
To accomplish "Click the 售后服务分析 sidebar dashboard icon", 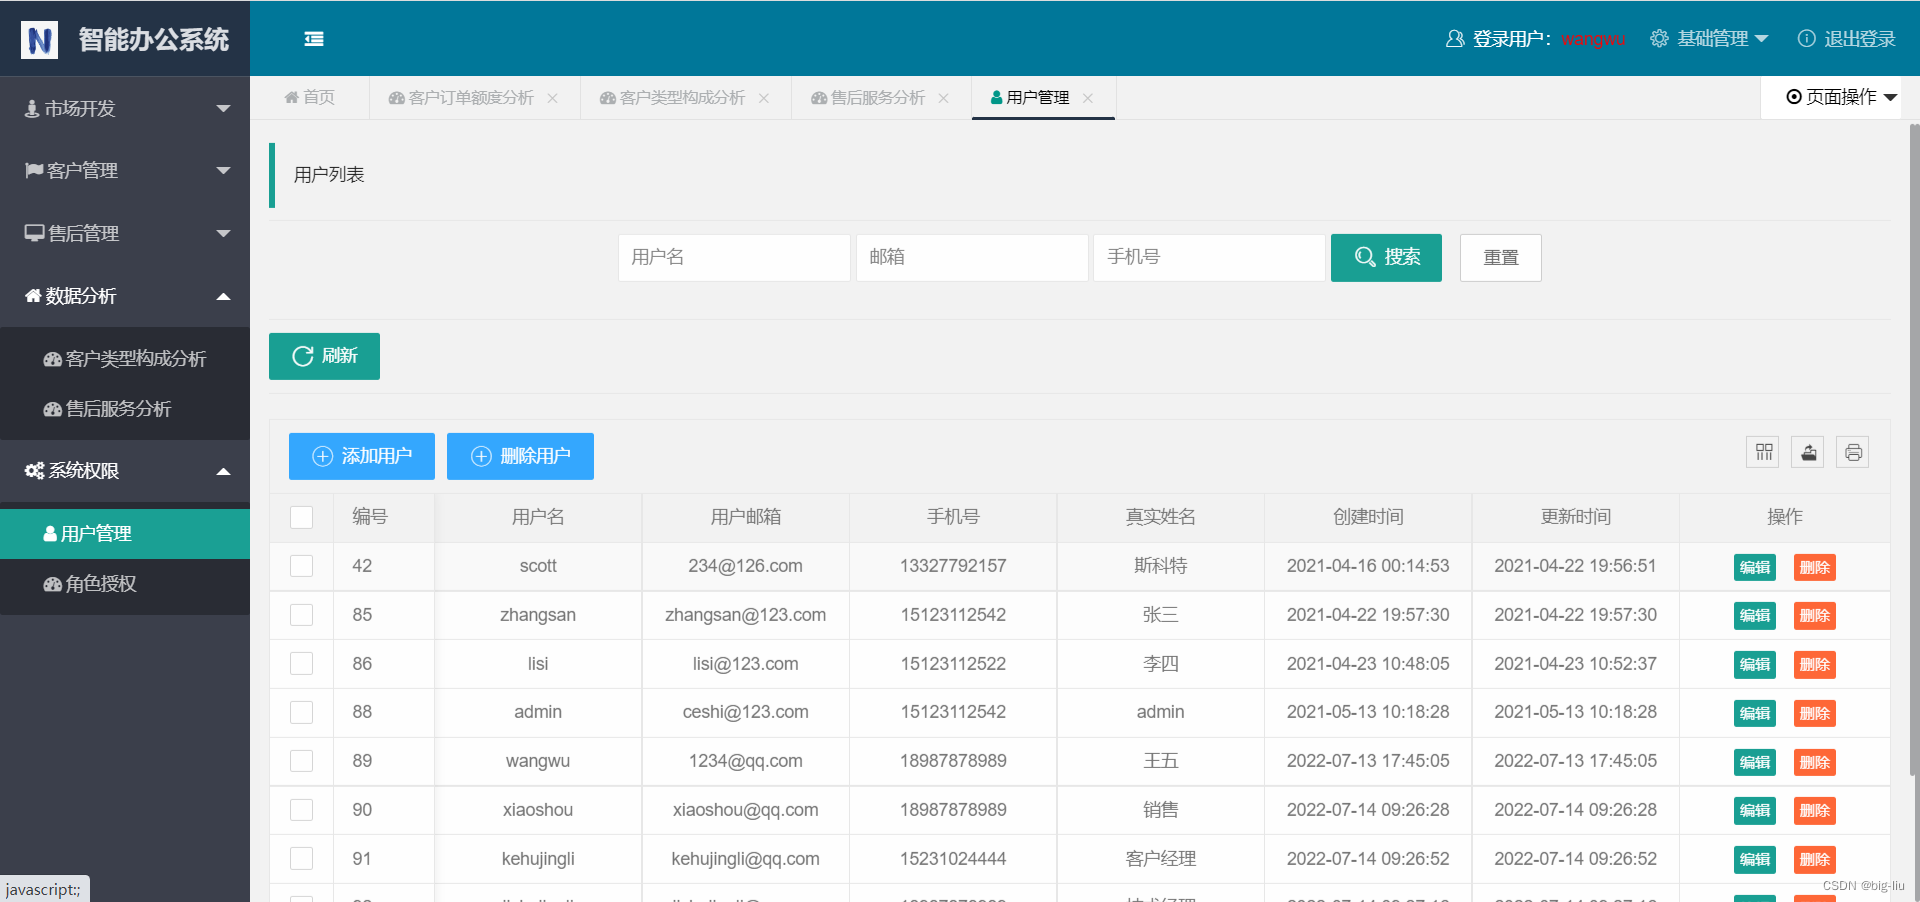I will pos(53,409).
